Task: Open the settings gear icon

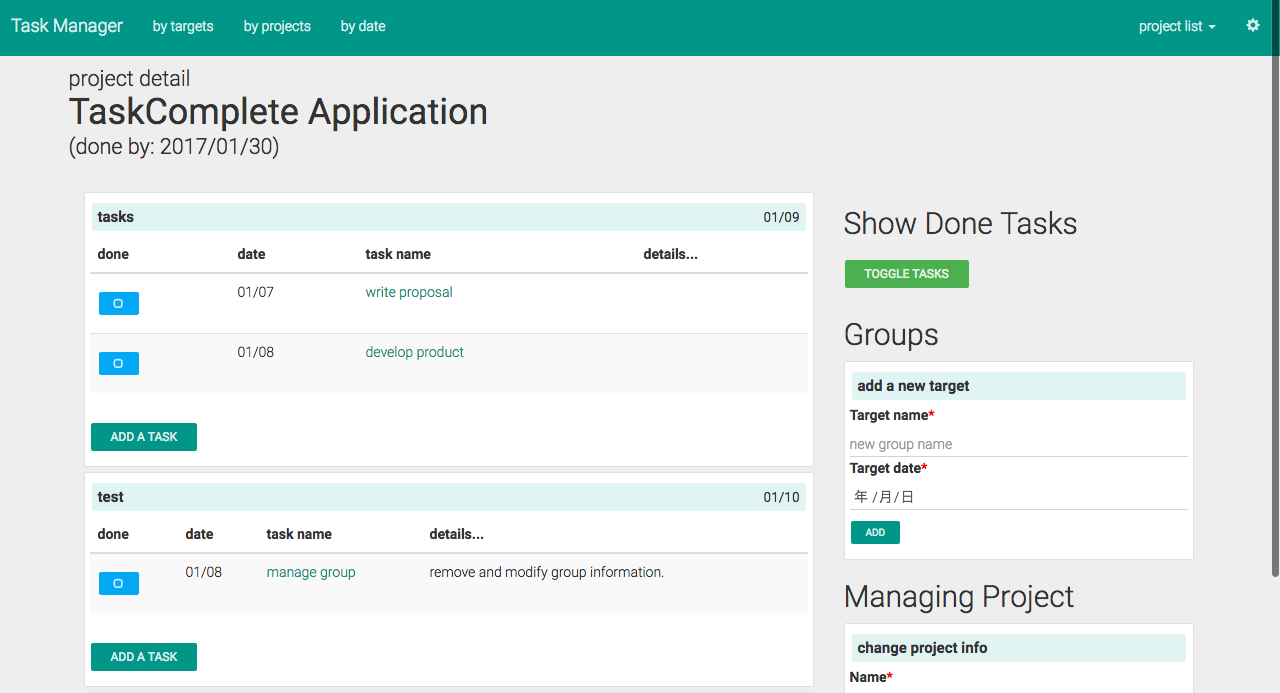Action: [1252, 26]
